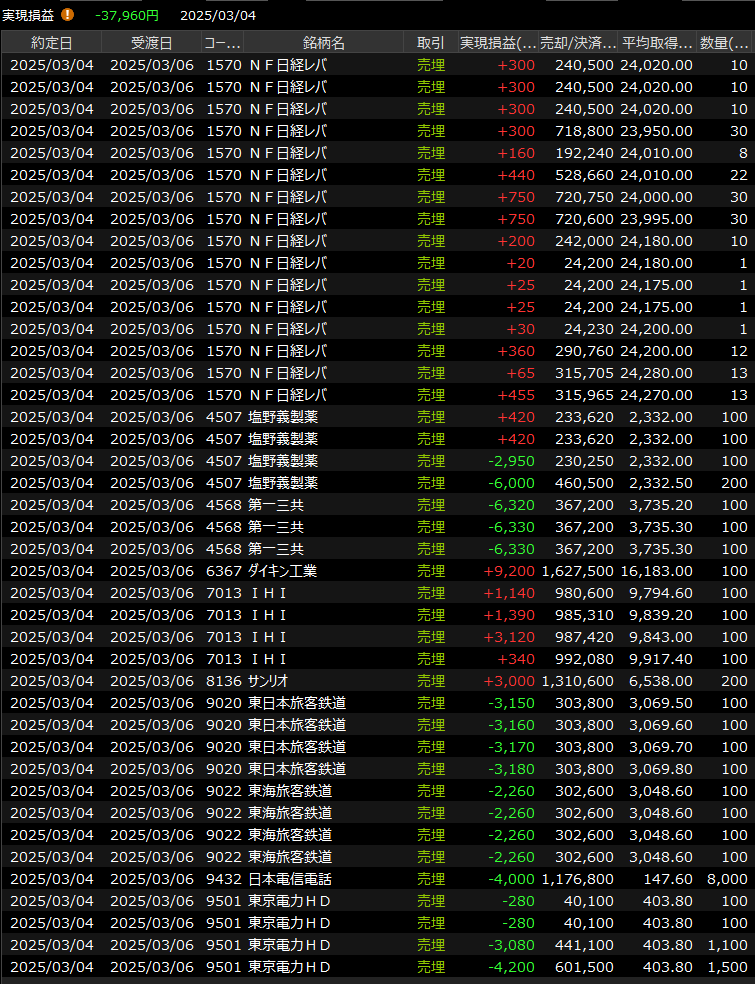Image resolution: width=755 pixels, height=984 pixels.
Task: Click the orange warning icon beside 実現損益
Action: pyautogui.click(x=67, y=15)
